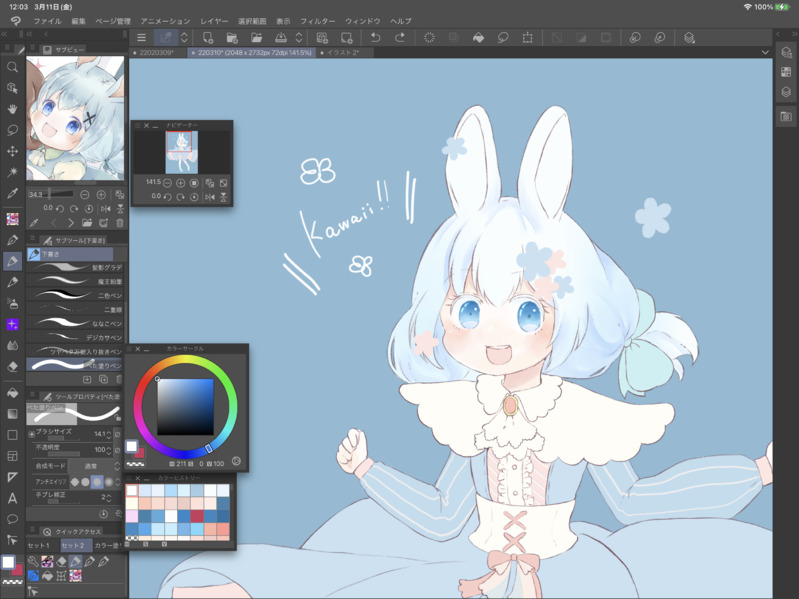The height and width of the screenshot is (599, 799).
Task: Click the Undo arrow in command bar
Action: click(x=375, y=37)
